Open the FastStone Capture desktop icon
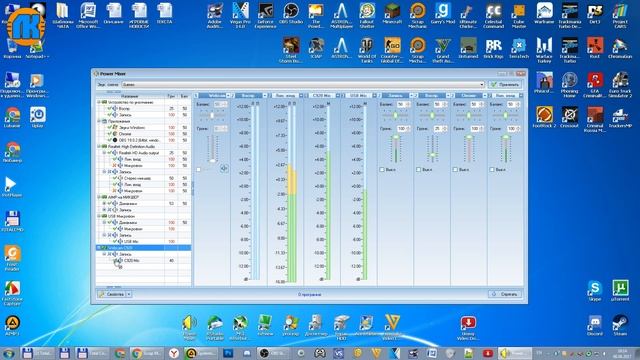640x360 pixels. (12, 293)
